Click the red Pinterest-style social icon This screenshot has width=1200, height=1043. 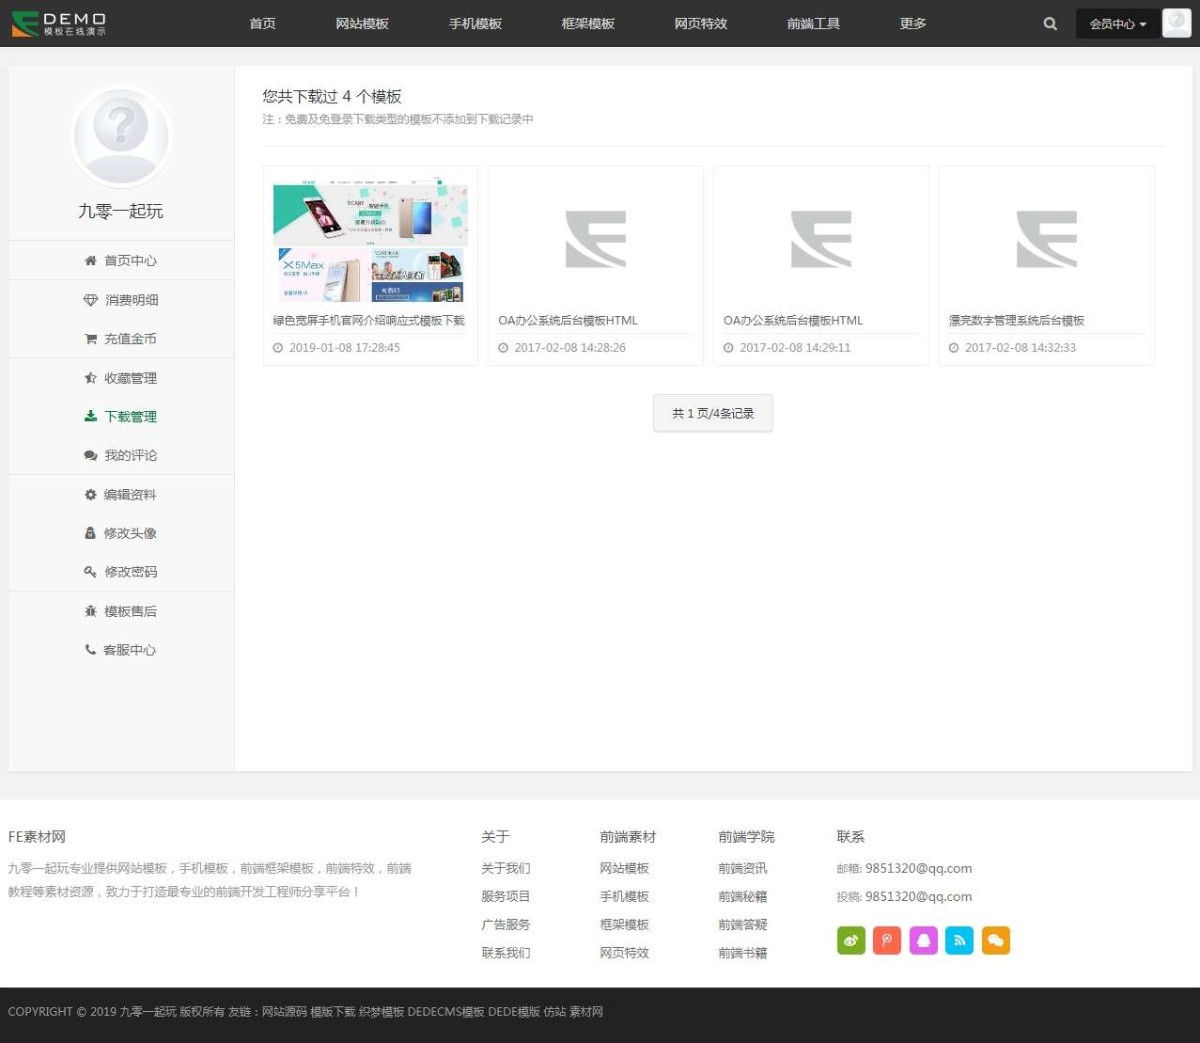887,940
